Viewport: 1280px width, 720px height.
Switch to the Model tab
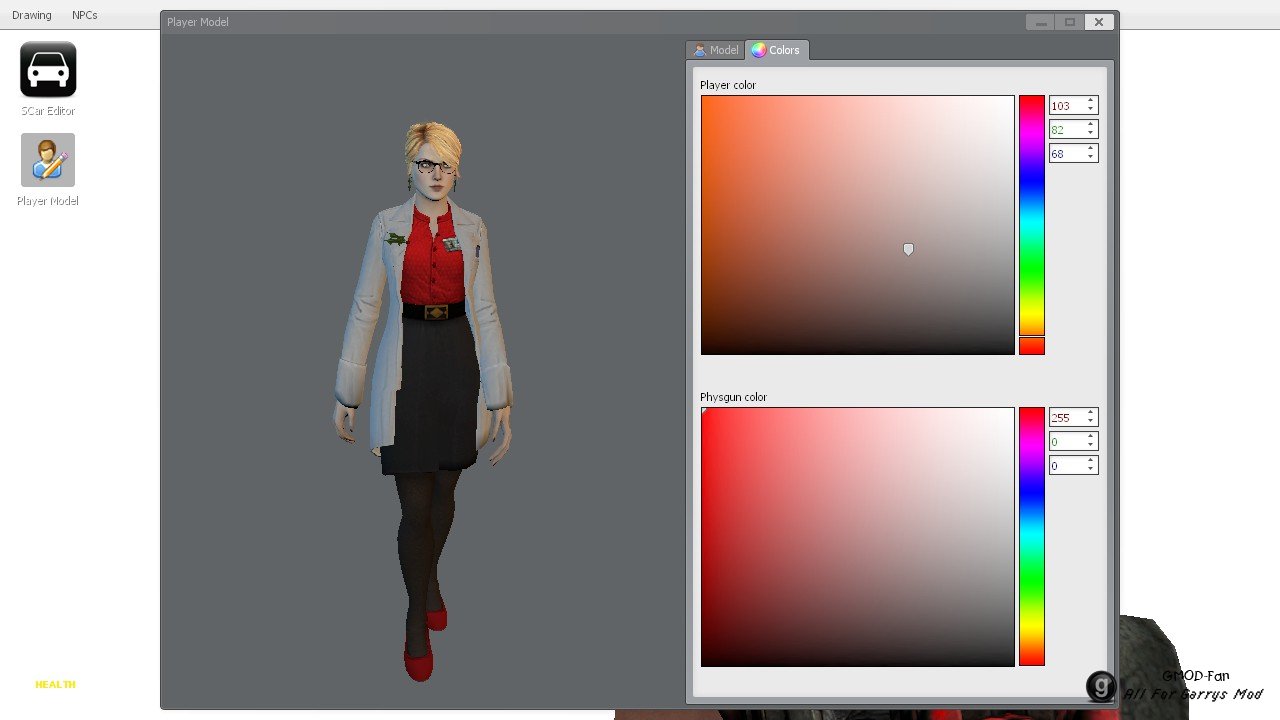[716, 50]
